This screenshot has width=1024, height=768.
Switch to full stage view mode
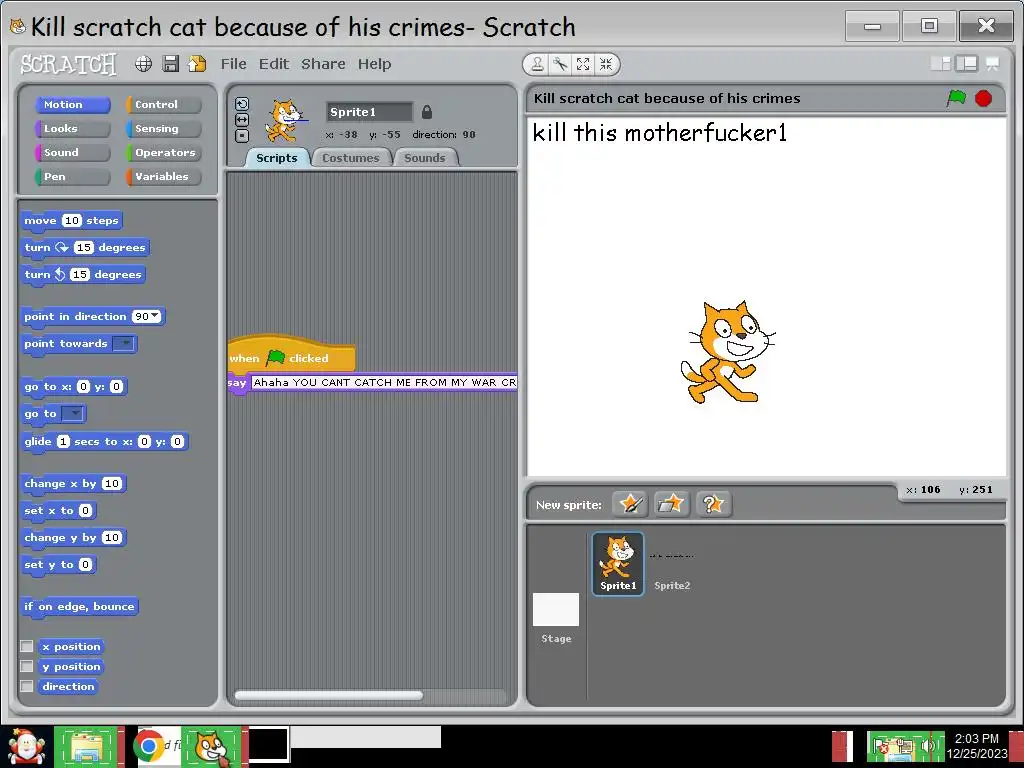pyautogui.click(x=967, y=63)
